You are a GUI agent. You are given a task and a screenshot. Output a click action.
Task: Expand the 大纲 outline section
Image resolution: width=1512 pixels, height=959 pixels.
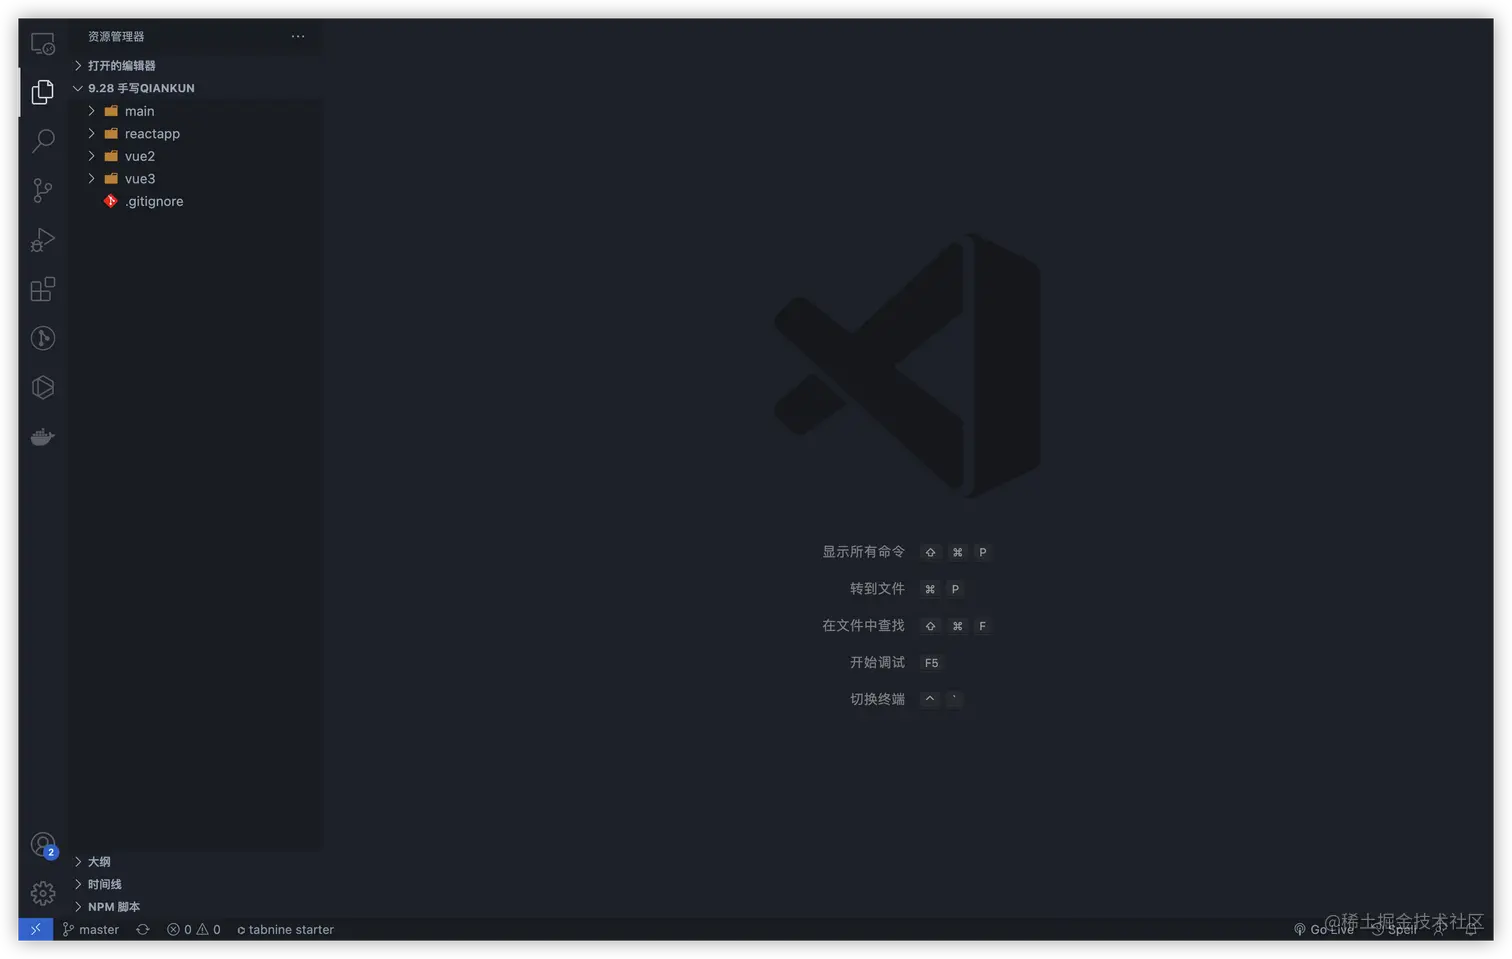point(195,861)
